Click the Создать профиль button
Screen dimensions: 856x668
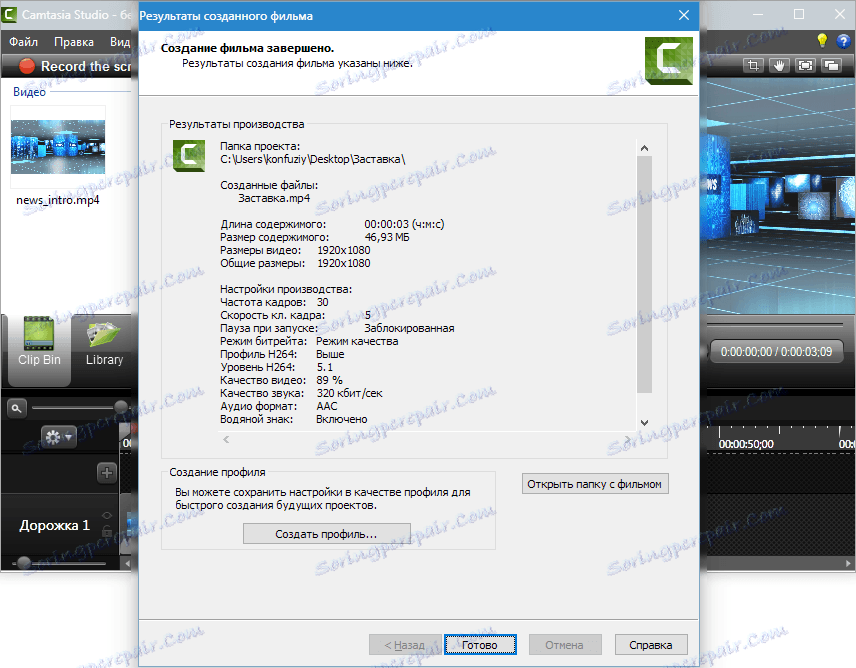pos(325,533)
